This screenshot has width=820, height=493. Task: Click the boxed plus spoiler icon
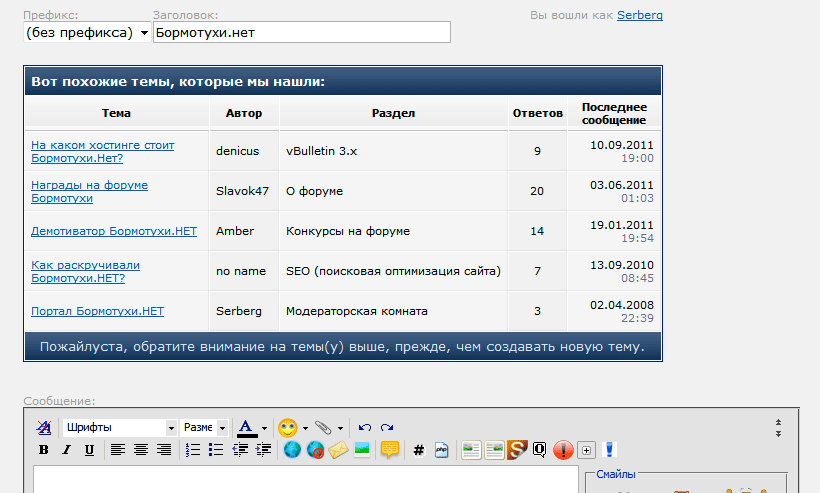tap(586, 450)
